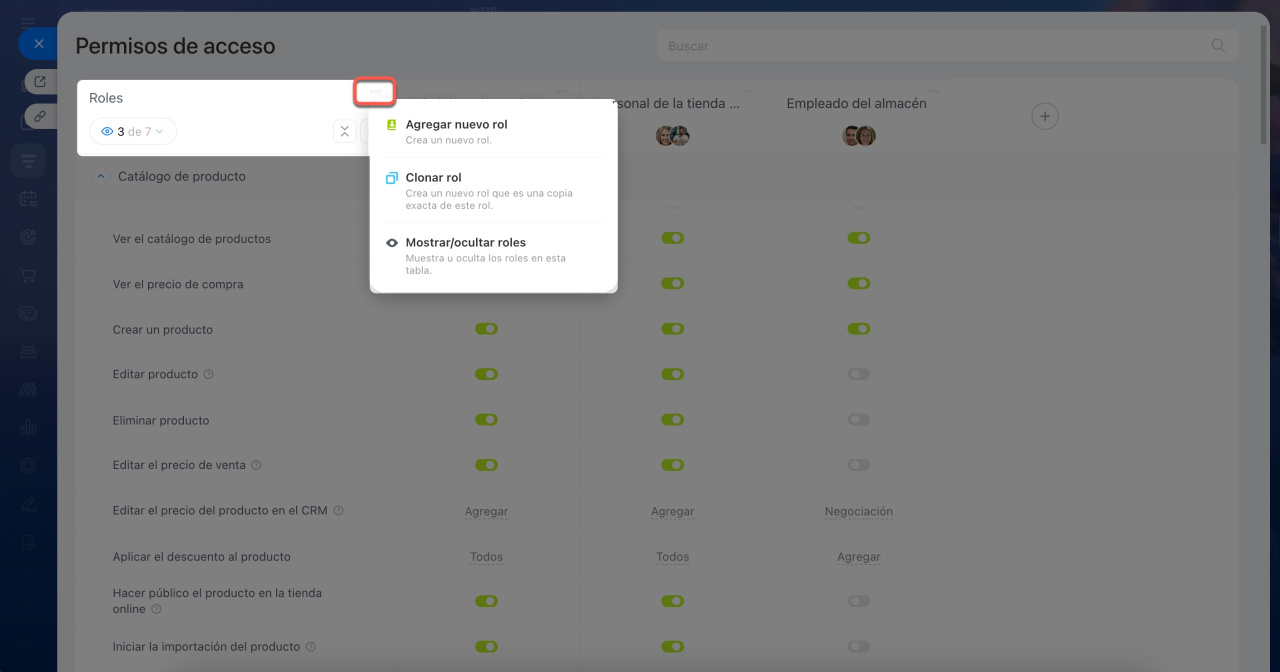Toggle Ver el precio de compra for Empleado del almacén
The image size is (1280, 672).
[x=858, y=284]
